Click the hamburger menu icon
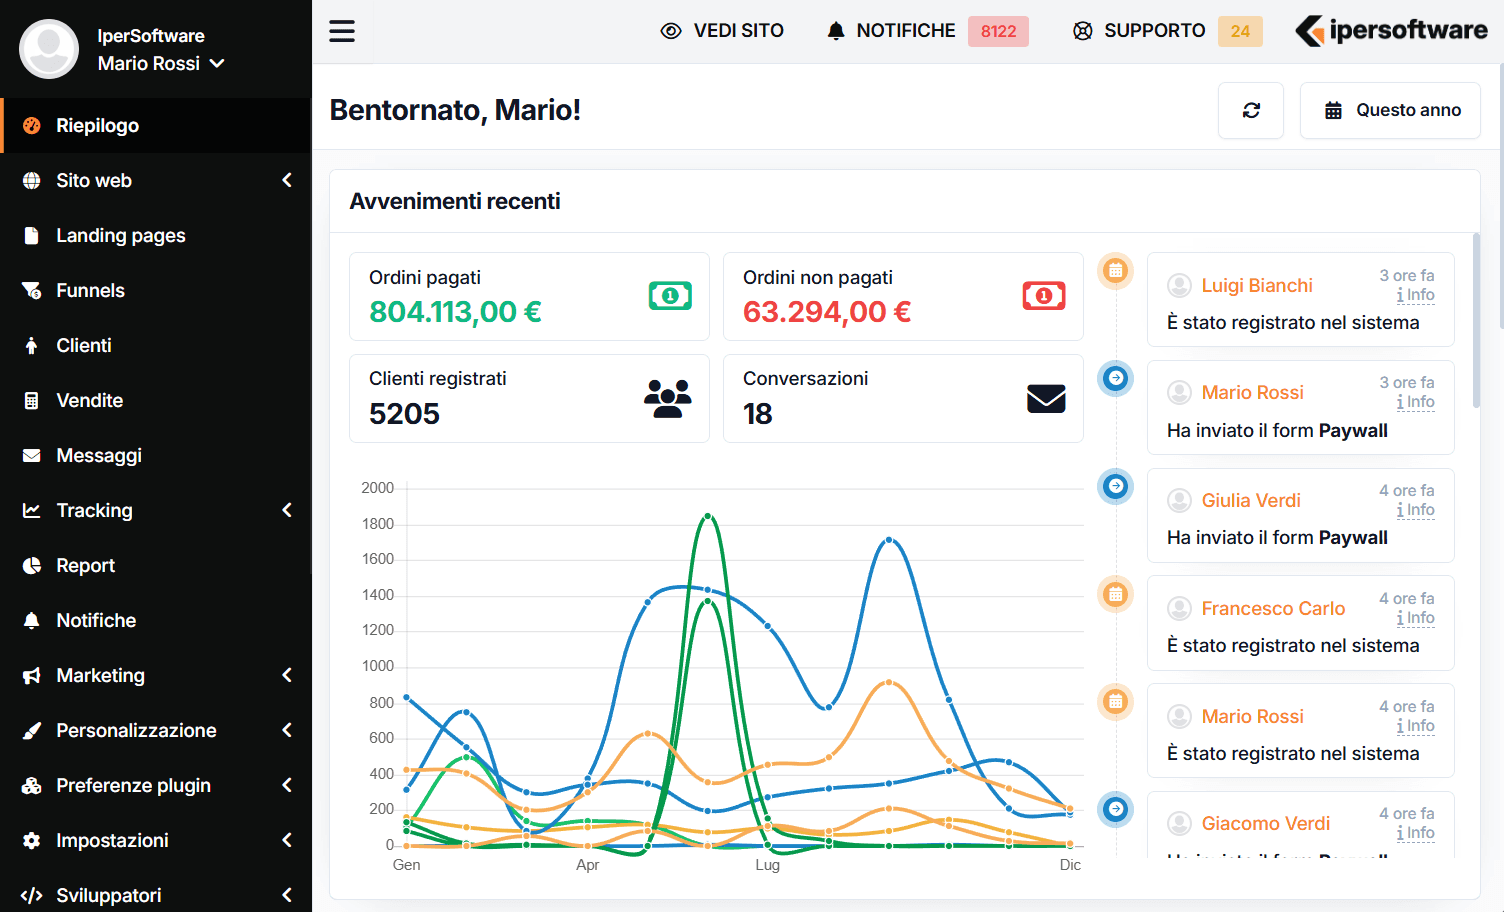Image resolution: width=1504 pixels, height=912 pixels. 342,31
